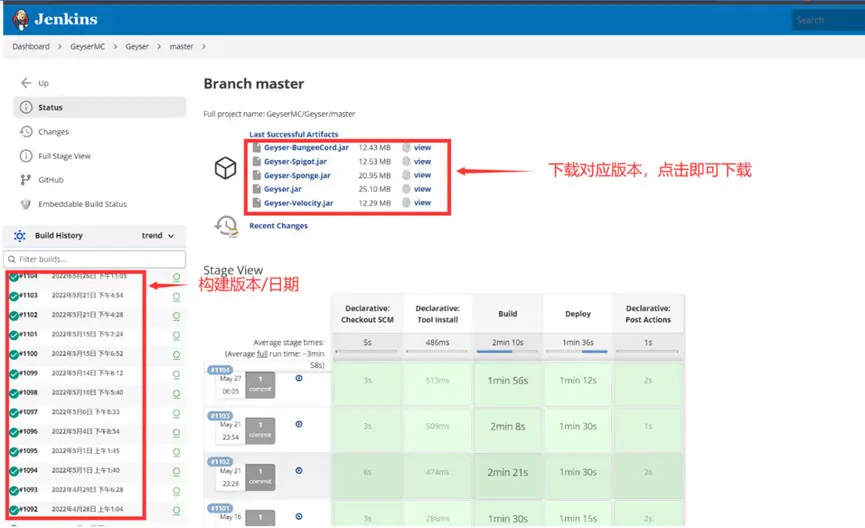The width and height of the screenshot is (865, 528).
Task: Click the Build History gear icon
Action: (20, 236)
